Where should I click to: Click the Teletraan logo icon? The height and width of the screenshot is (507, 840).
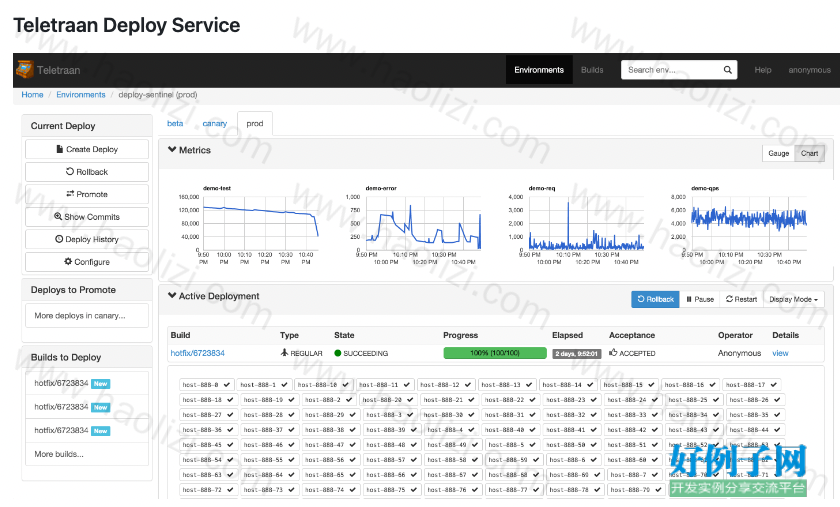pos(25,70)
